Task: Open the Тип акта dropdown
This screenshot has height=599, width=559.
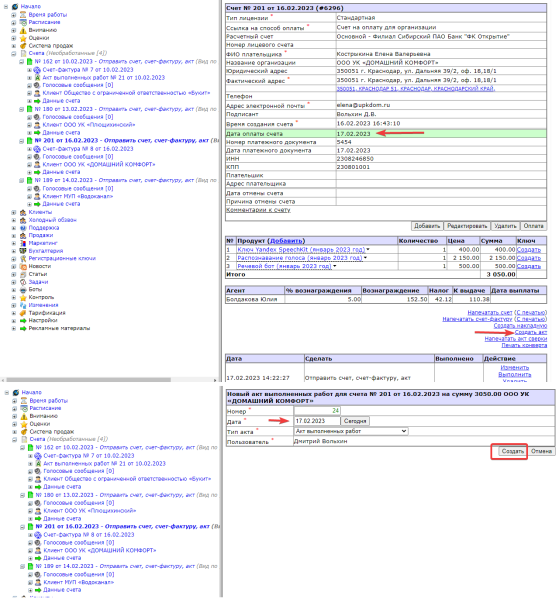Action: click(x=351, y=431)
